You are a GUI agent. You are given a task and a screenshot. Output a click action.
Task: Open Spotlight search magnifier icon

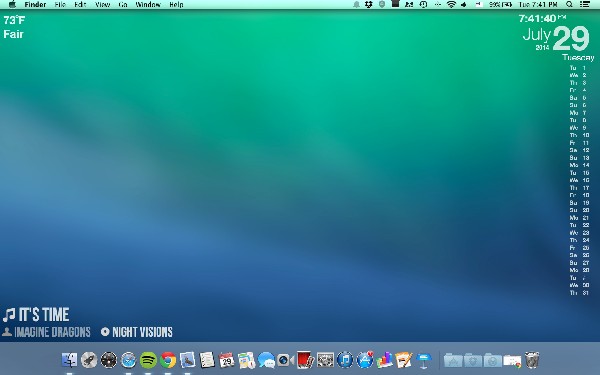point(569,5)
